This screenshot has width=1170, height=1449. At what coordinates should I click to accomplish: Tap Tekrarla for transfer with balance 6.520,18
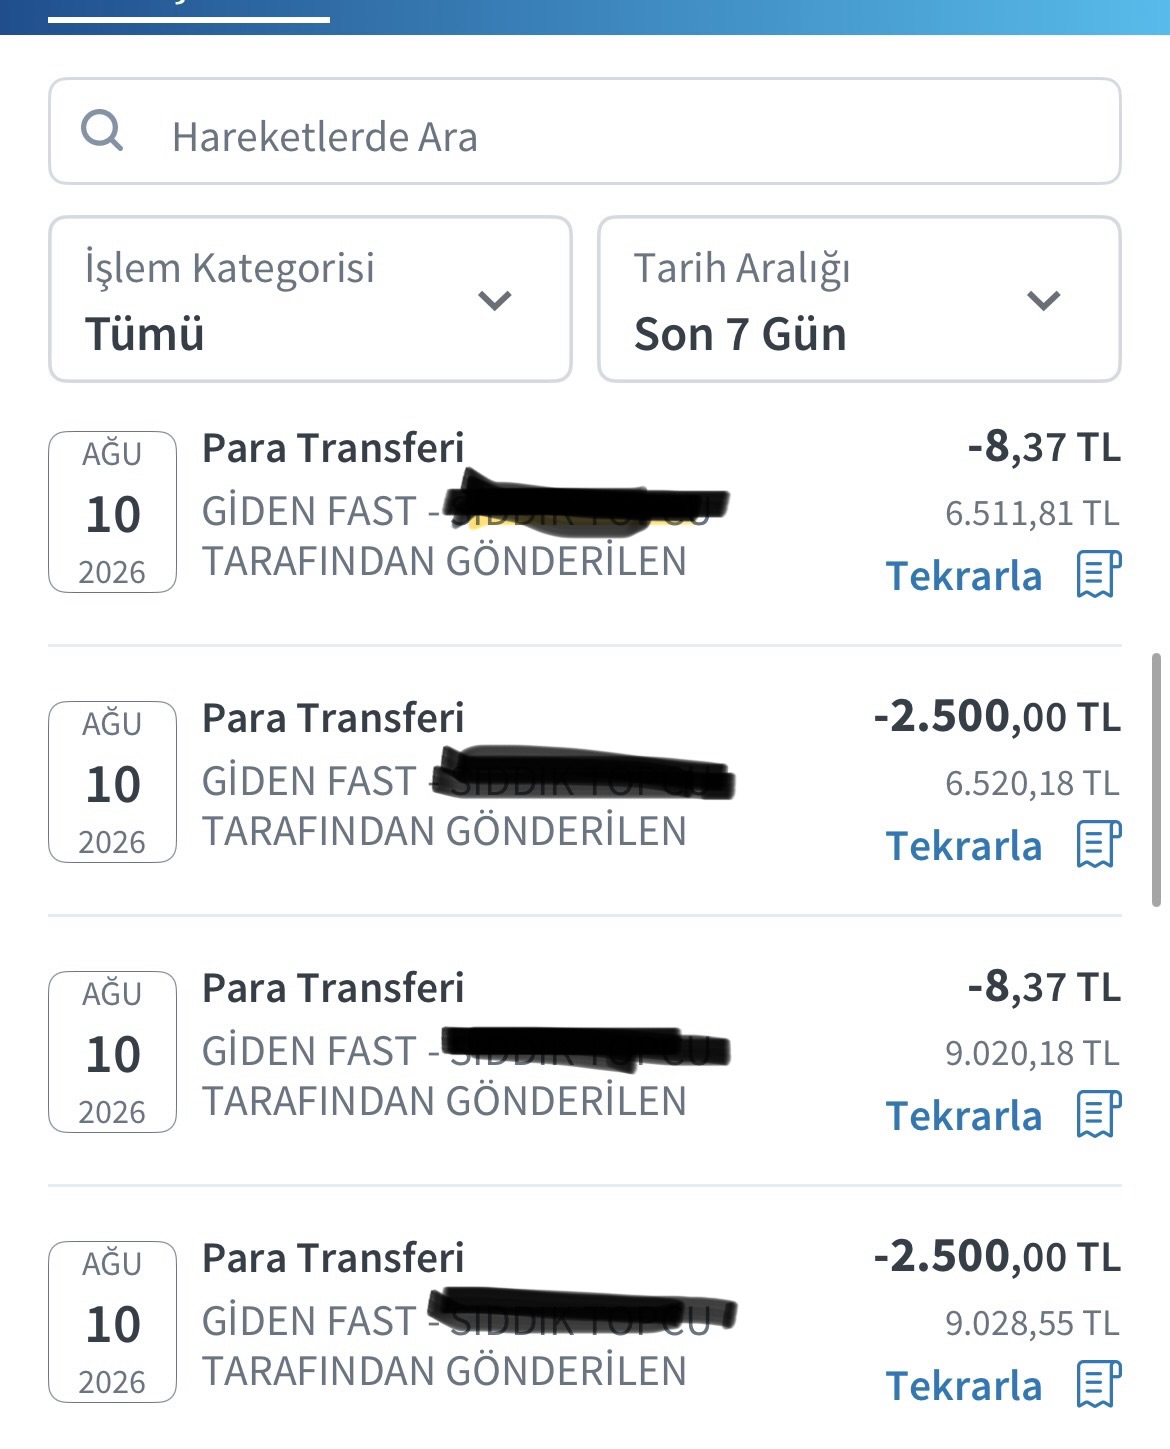point(964,846)
